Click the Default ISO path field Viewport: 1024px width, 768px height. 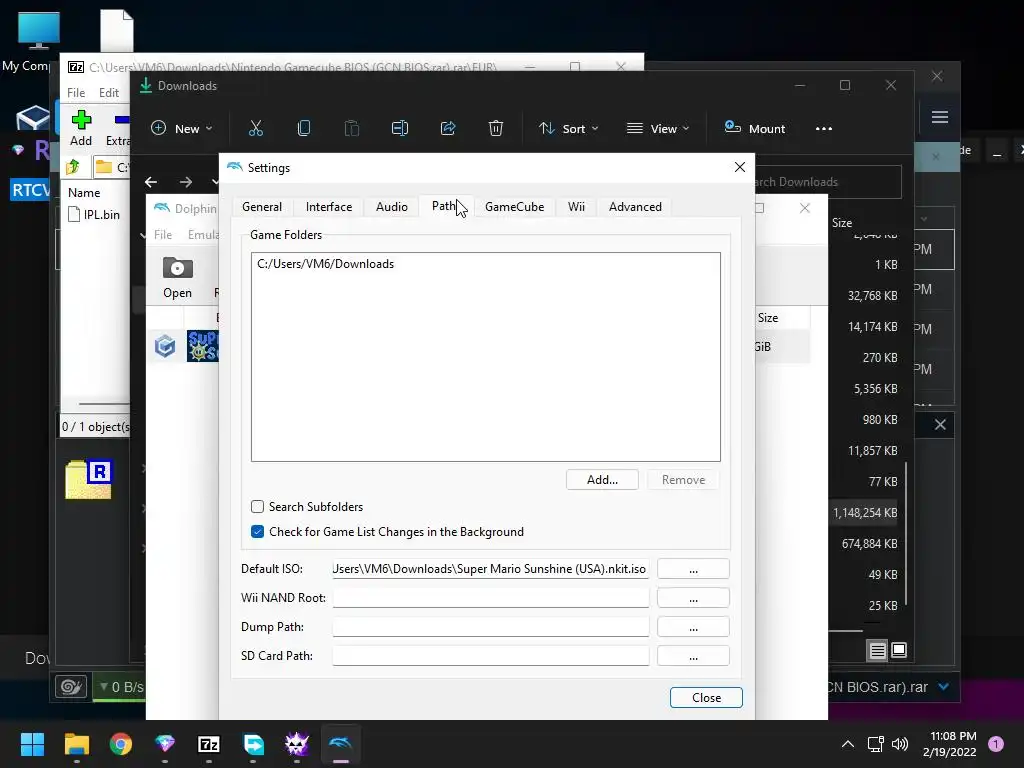[x=490, y=569]
